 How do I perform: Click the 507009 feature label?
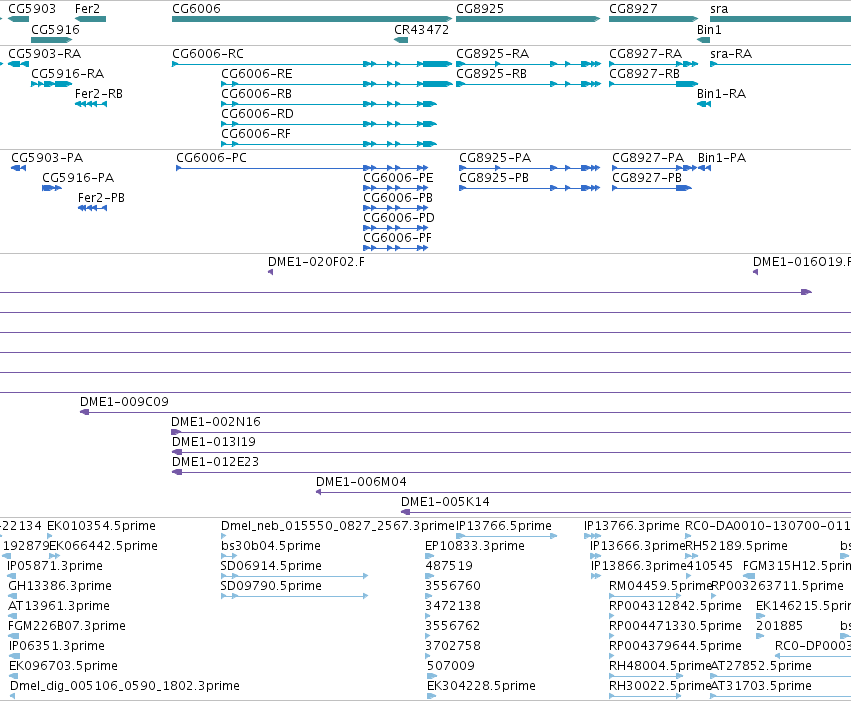450,666
